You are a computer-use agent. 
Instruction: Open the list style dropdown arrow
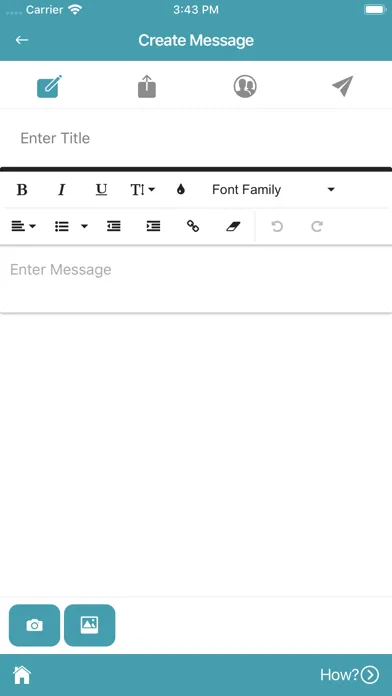tap(84, 226)
